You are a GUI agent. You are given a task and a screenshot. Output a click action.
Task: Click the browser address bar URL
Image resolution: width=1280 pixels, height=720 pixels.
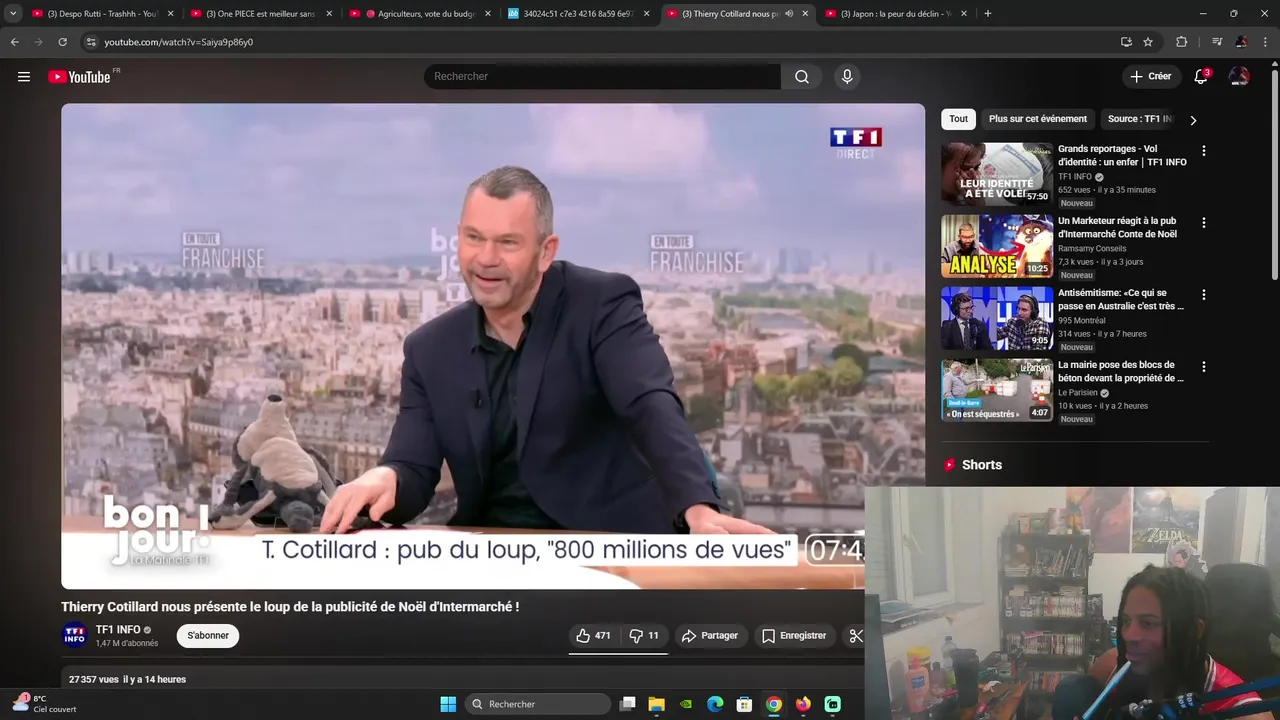point(179,42)
